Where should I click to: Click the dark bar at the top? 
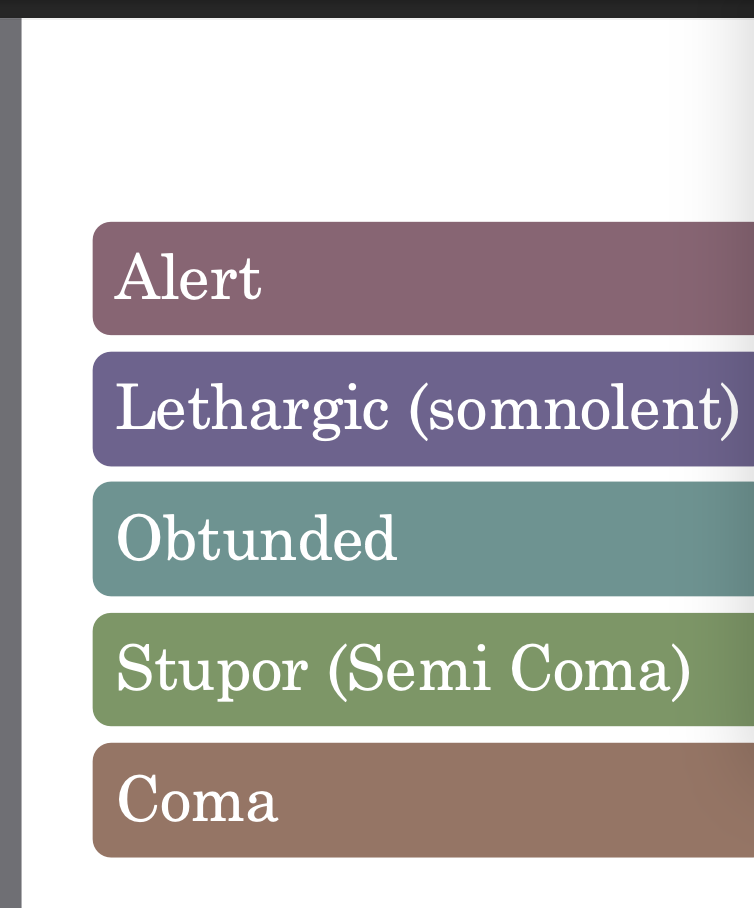[377, 8]
